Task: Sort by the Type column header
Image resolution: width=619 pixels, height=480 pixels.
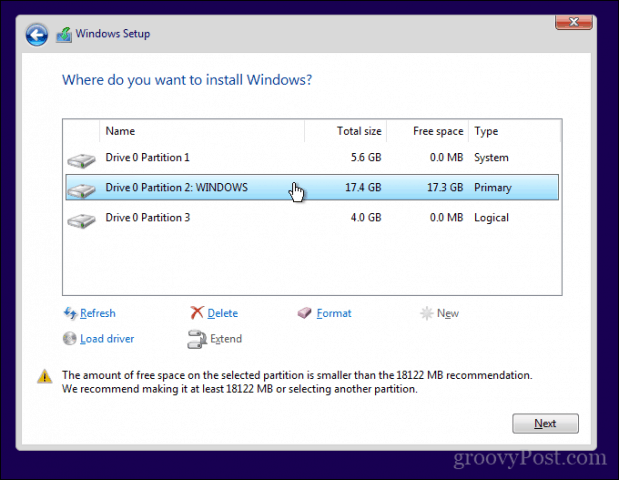Action: 514,131
